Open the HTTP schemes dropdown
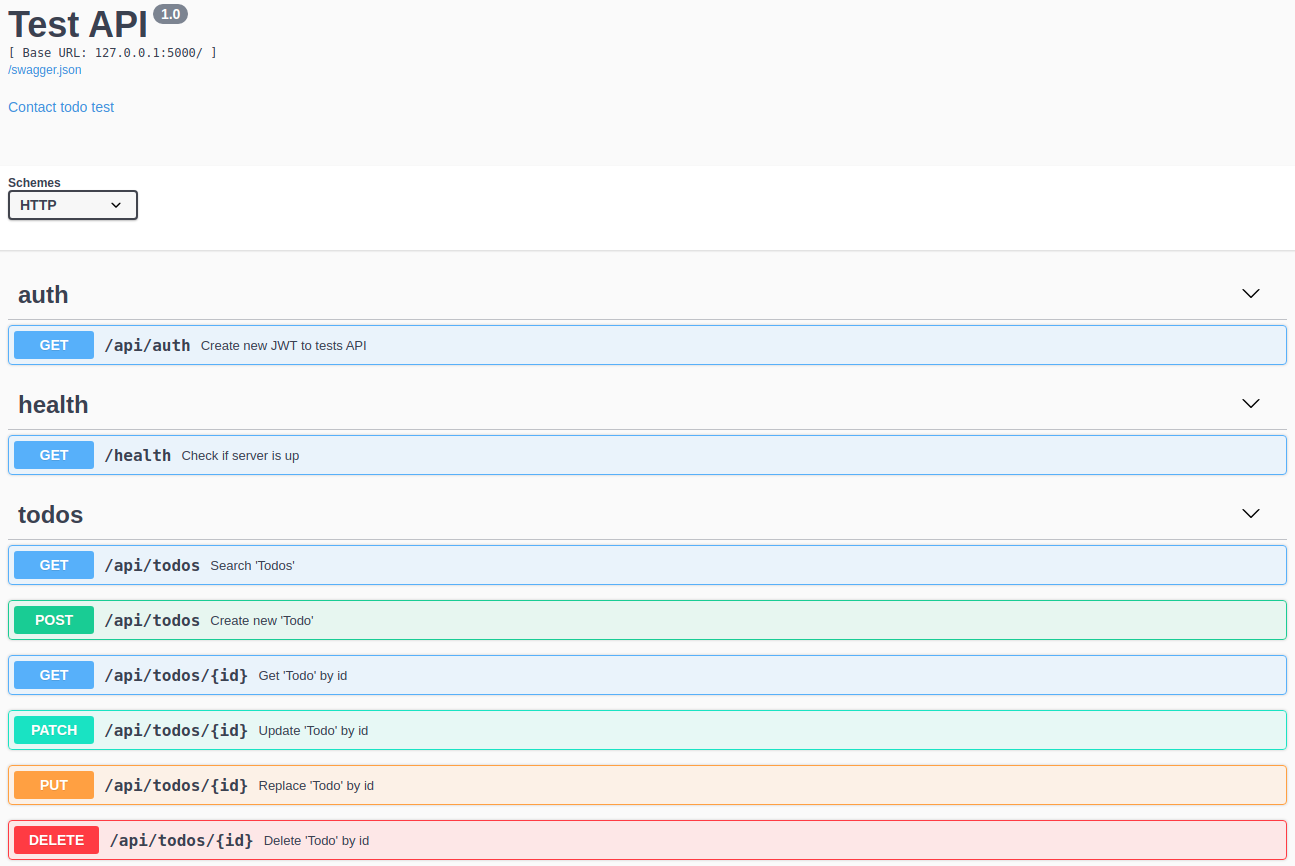The image size is (1295, 866). [73, 205]
